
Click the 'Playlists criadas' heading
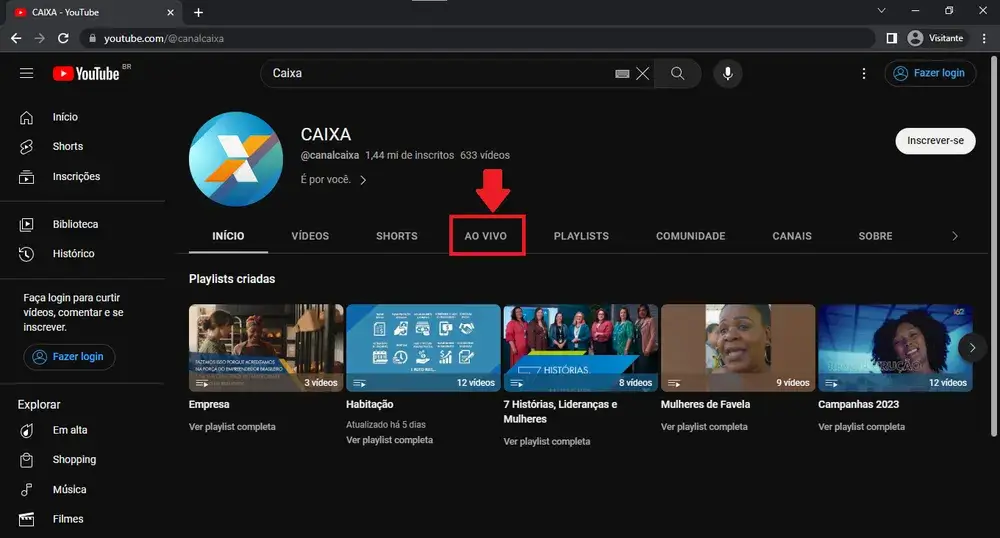click(x=232, y=279)
